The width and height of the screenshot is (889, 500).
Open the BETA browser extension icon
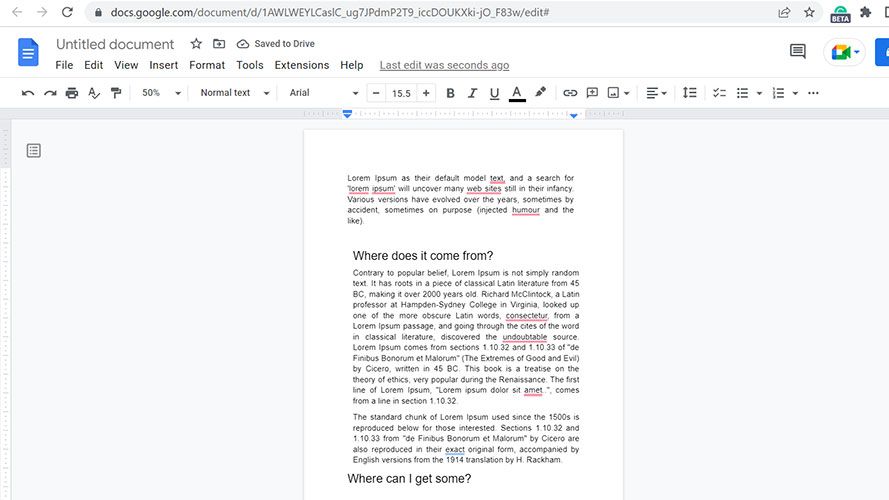(x=840, y=13)
